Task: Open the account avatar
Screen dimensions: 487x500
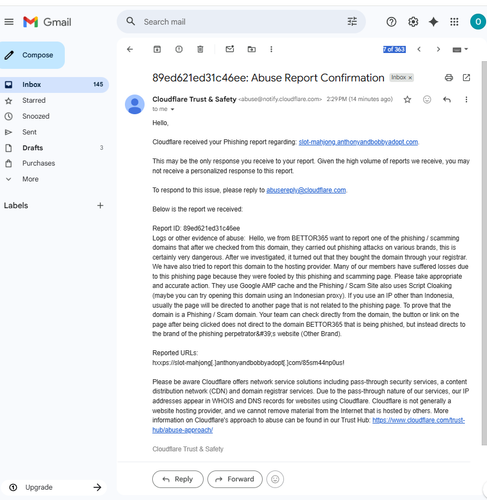Action: [478, 22]
